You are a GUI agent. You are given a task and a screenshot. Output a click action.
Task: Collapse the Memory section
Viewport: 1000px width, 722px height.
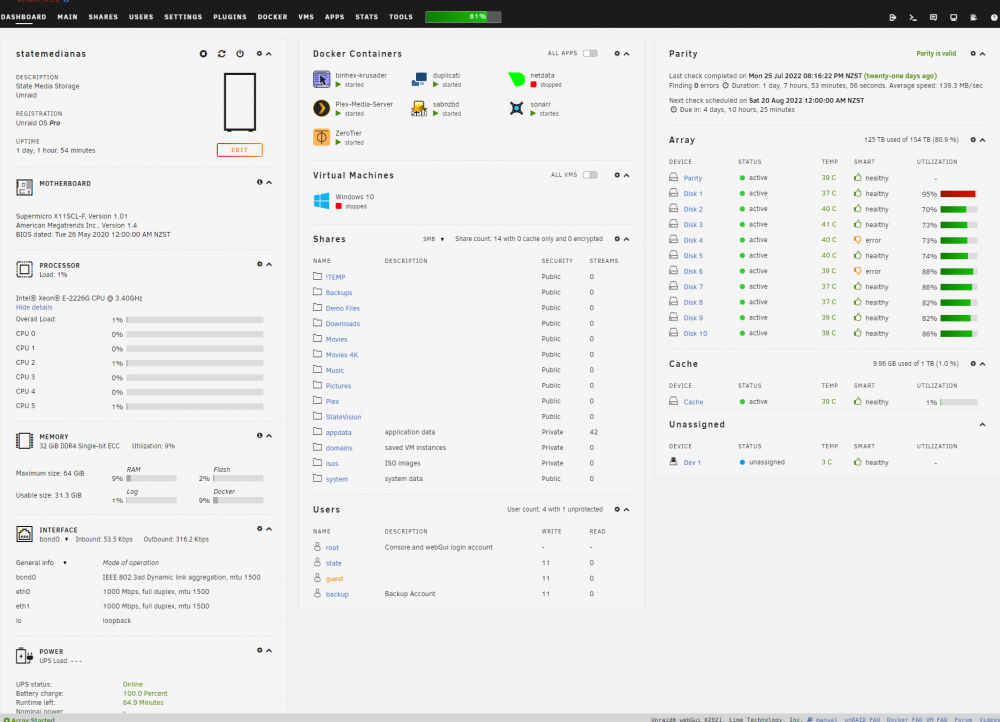[x=269, y=436]
